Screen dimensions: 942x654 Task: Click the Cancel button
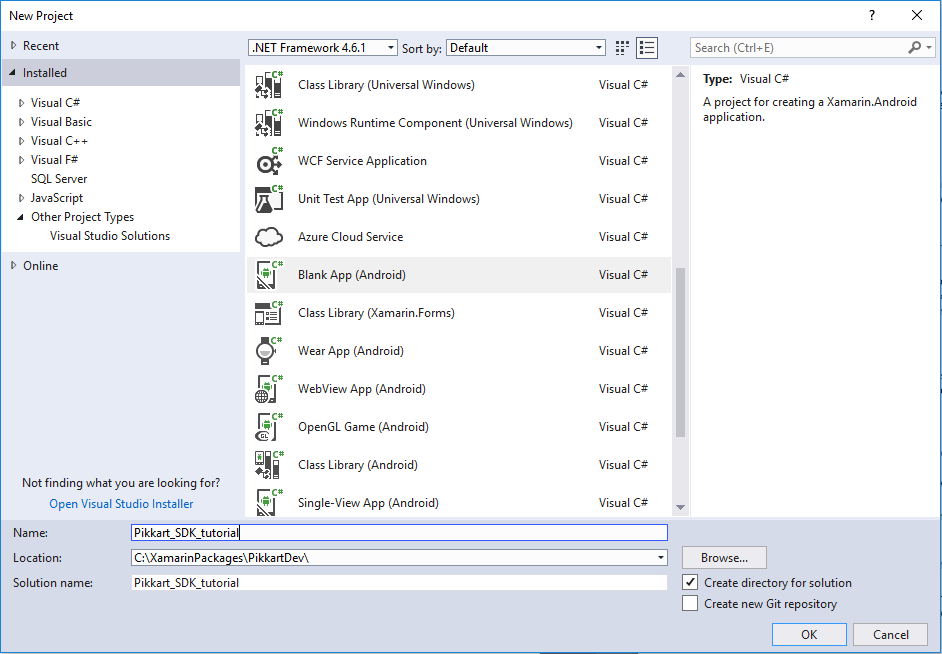pyautogui.click(x=890, y=634)
